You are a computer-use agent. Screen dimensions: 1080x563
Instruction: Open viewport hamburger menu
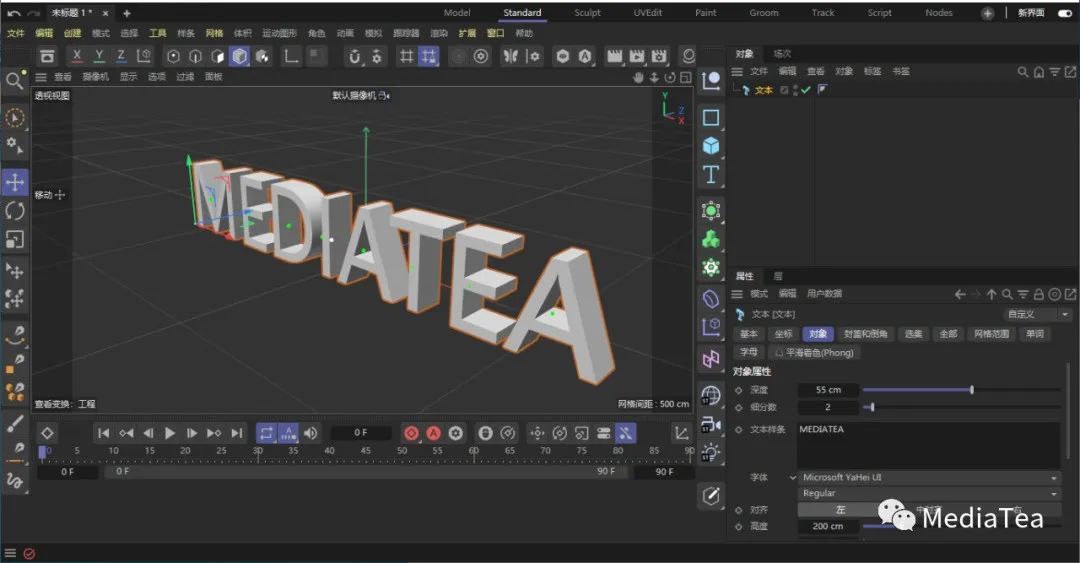click(x=41, y=77)
